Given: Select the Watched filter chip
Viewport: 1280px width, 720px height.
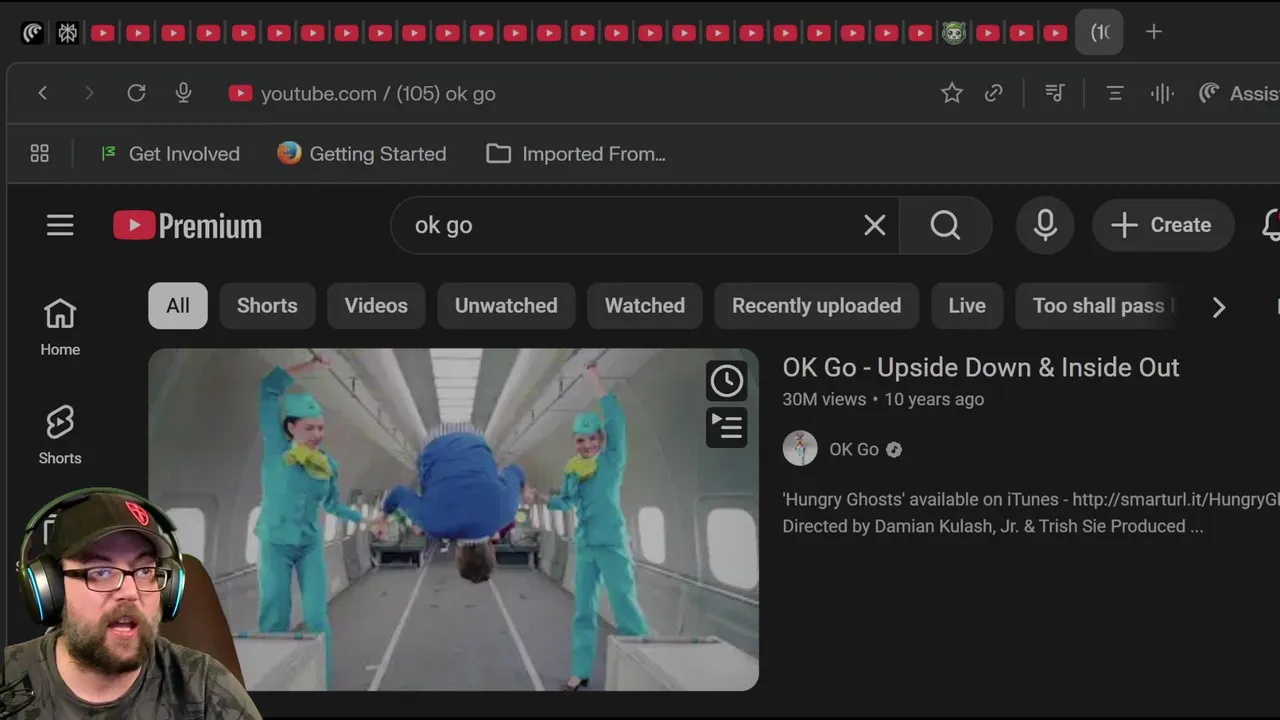Looking at the screenshot, I should click(x=645, y=306).
